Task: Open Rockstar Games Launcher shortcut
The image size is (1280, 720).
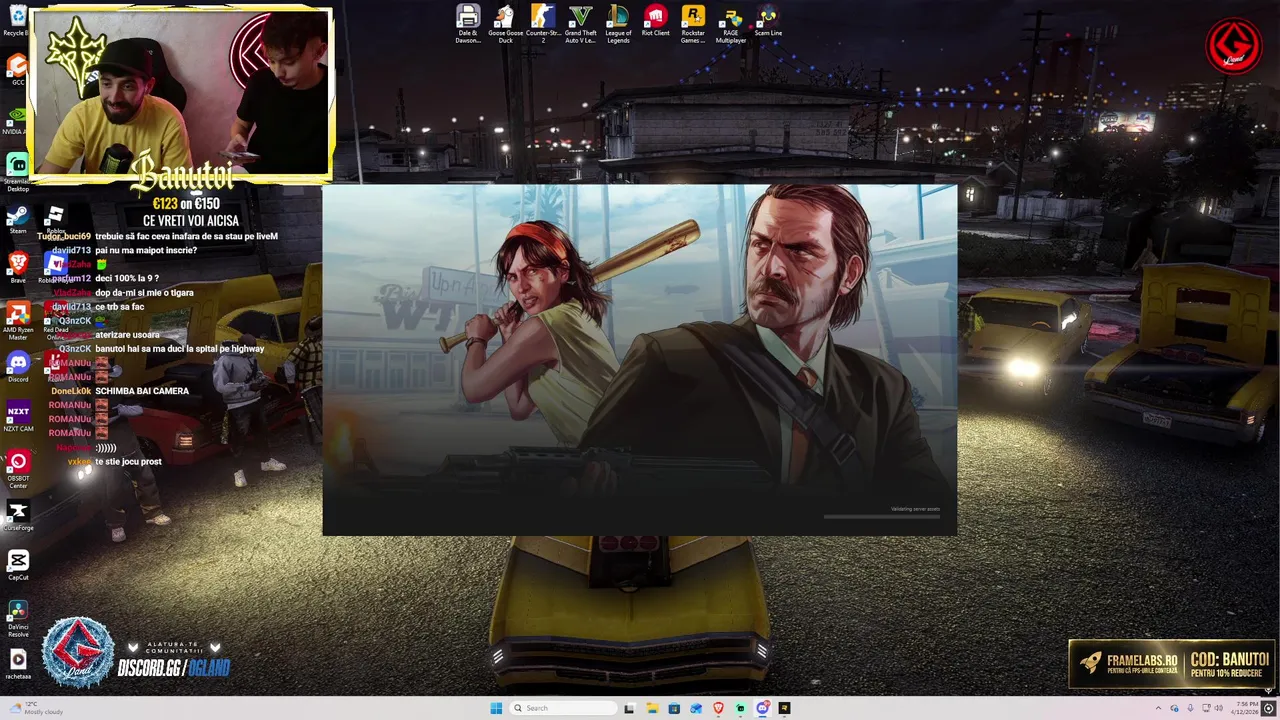Action: (693, 24)
